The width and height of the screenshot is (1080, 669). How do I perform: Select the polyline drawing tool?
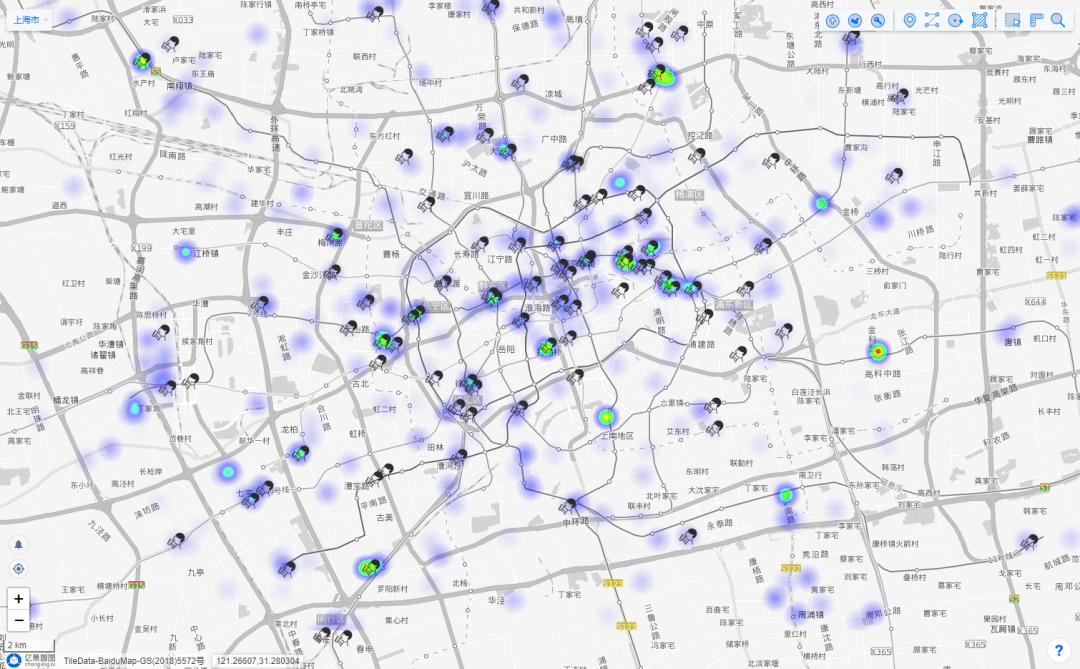(932, 20)
